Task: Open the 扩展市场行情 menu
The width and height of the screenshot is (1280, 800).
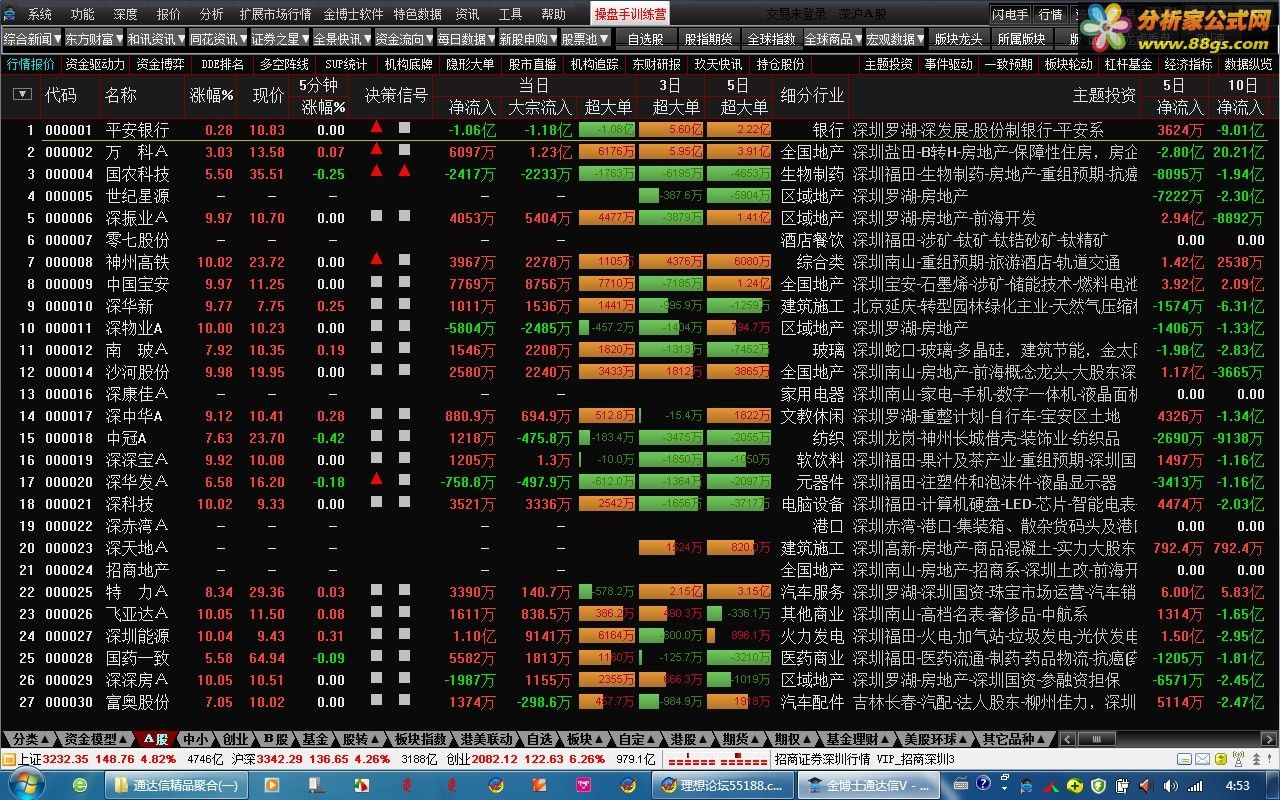Action: click(x=275, y=14)
